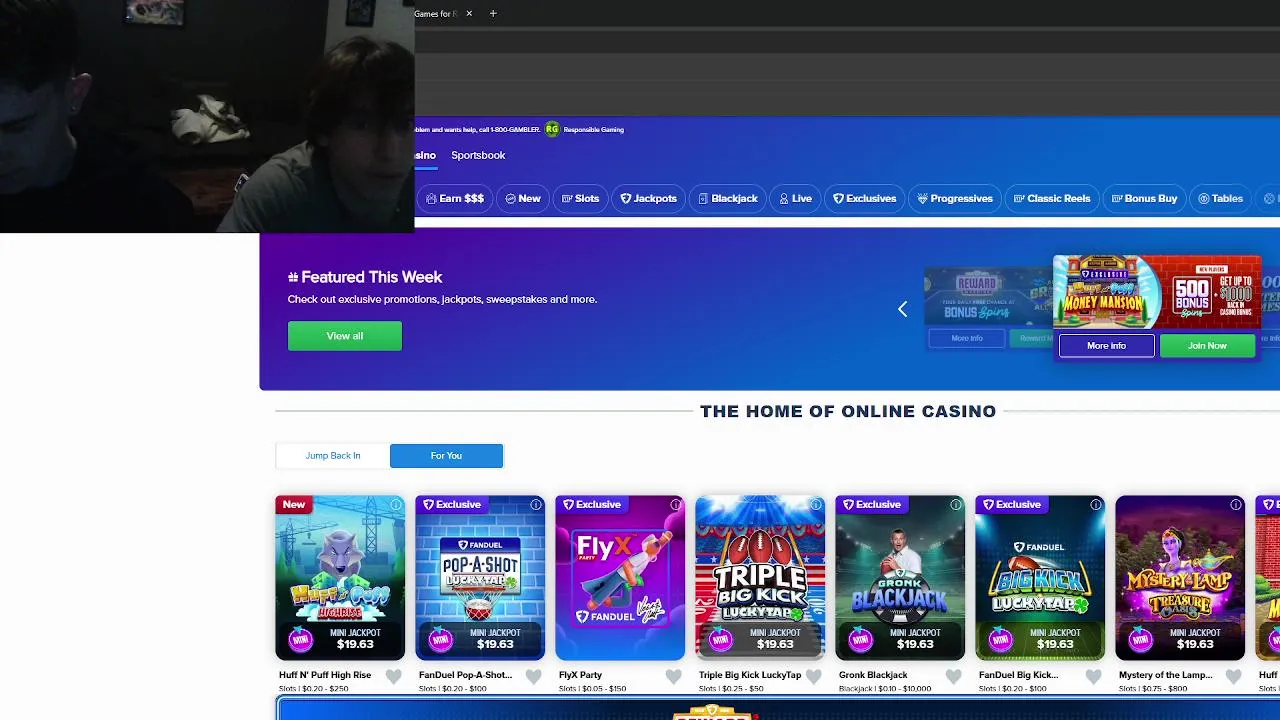Viewport: 1280px width, 720px height.
Task: Select the Progressives category
Action: [x=955, y=198]
